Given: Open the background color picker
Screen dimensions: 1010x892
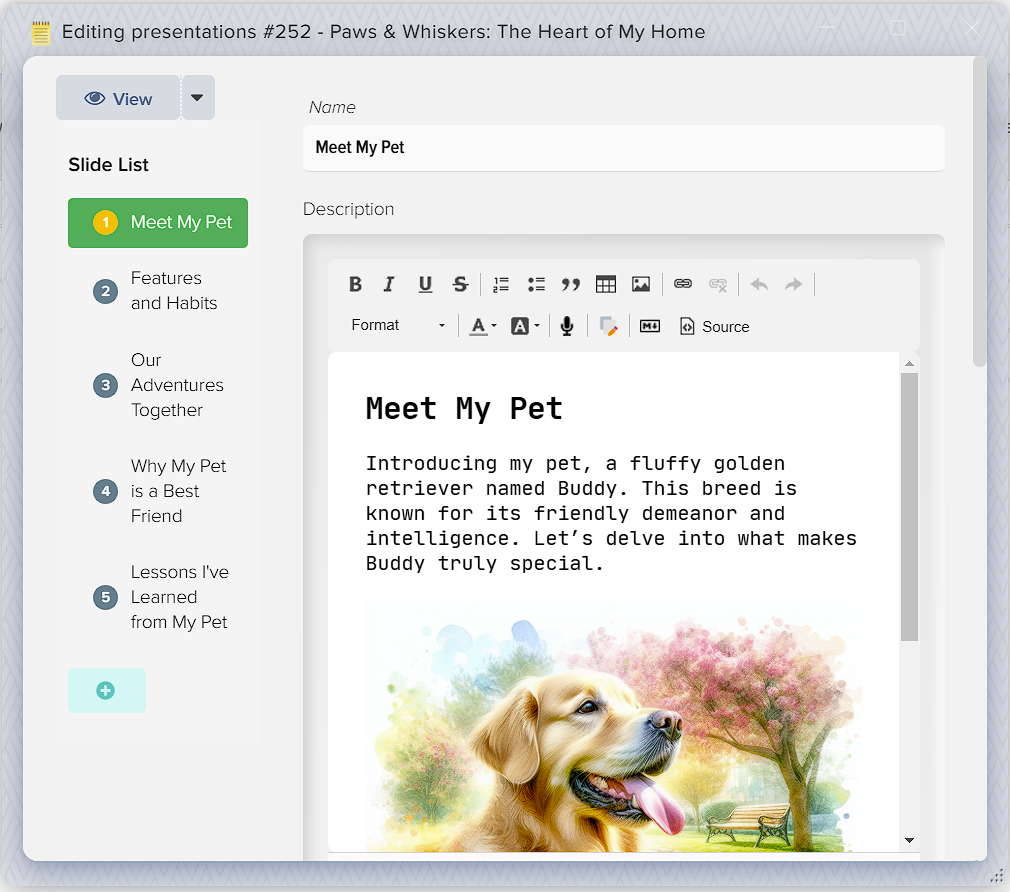Looking at the screenshot, I should 525,326.
